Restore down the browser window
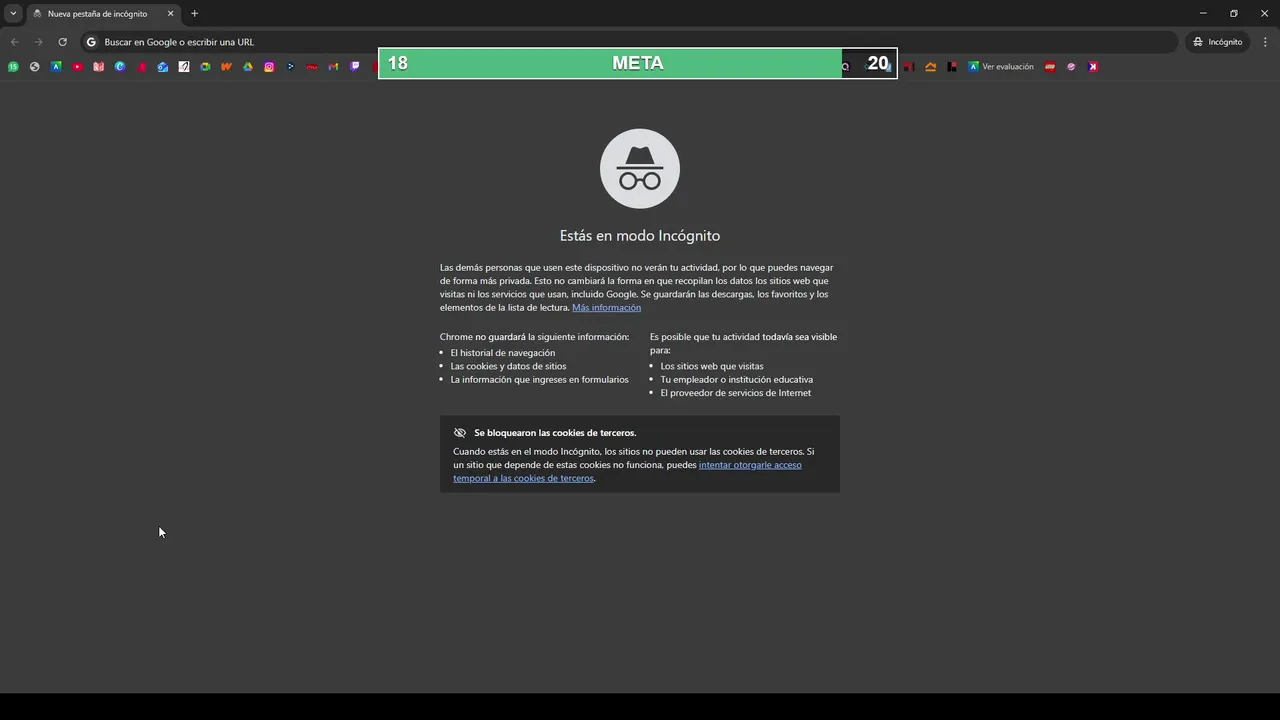This screenshot has height=720, width=1280. click(x=1234, y=14)
